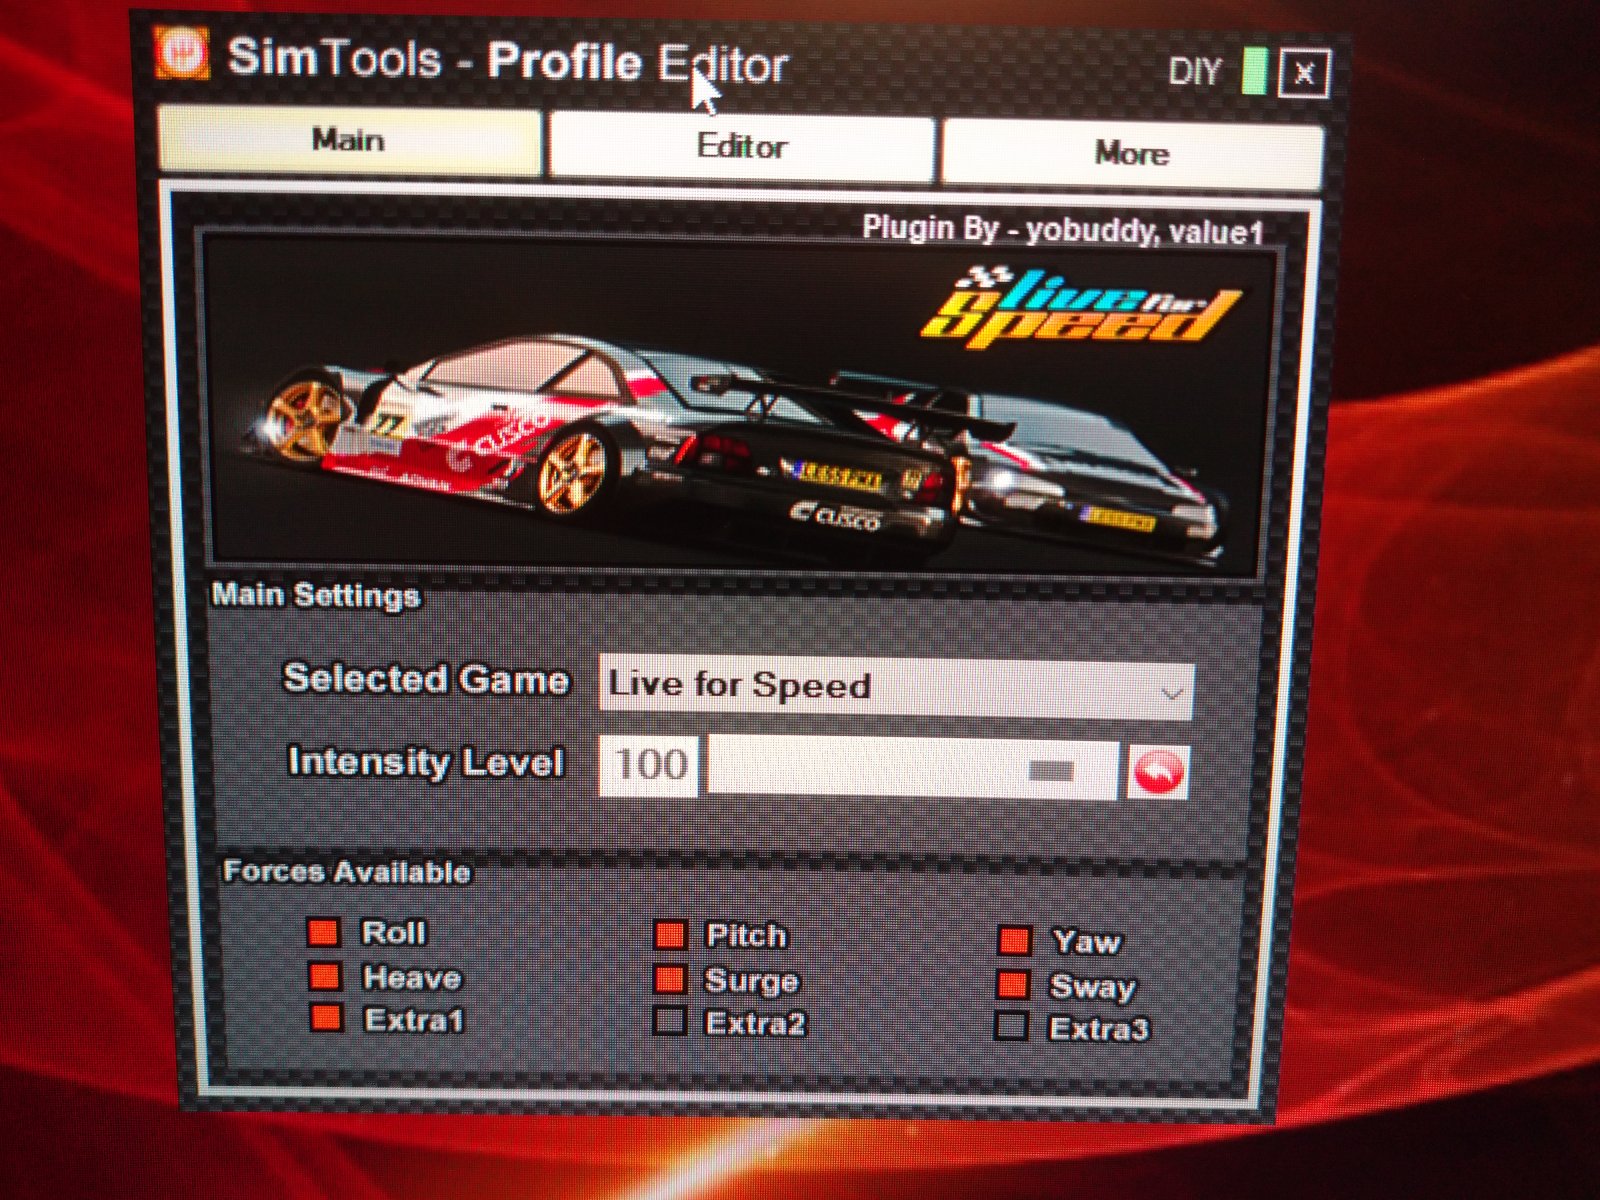Click the green DIY status indicator

1254,72
